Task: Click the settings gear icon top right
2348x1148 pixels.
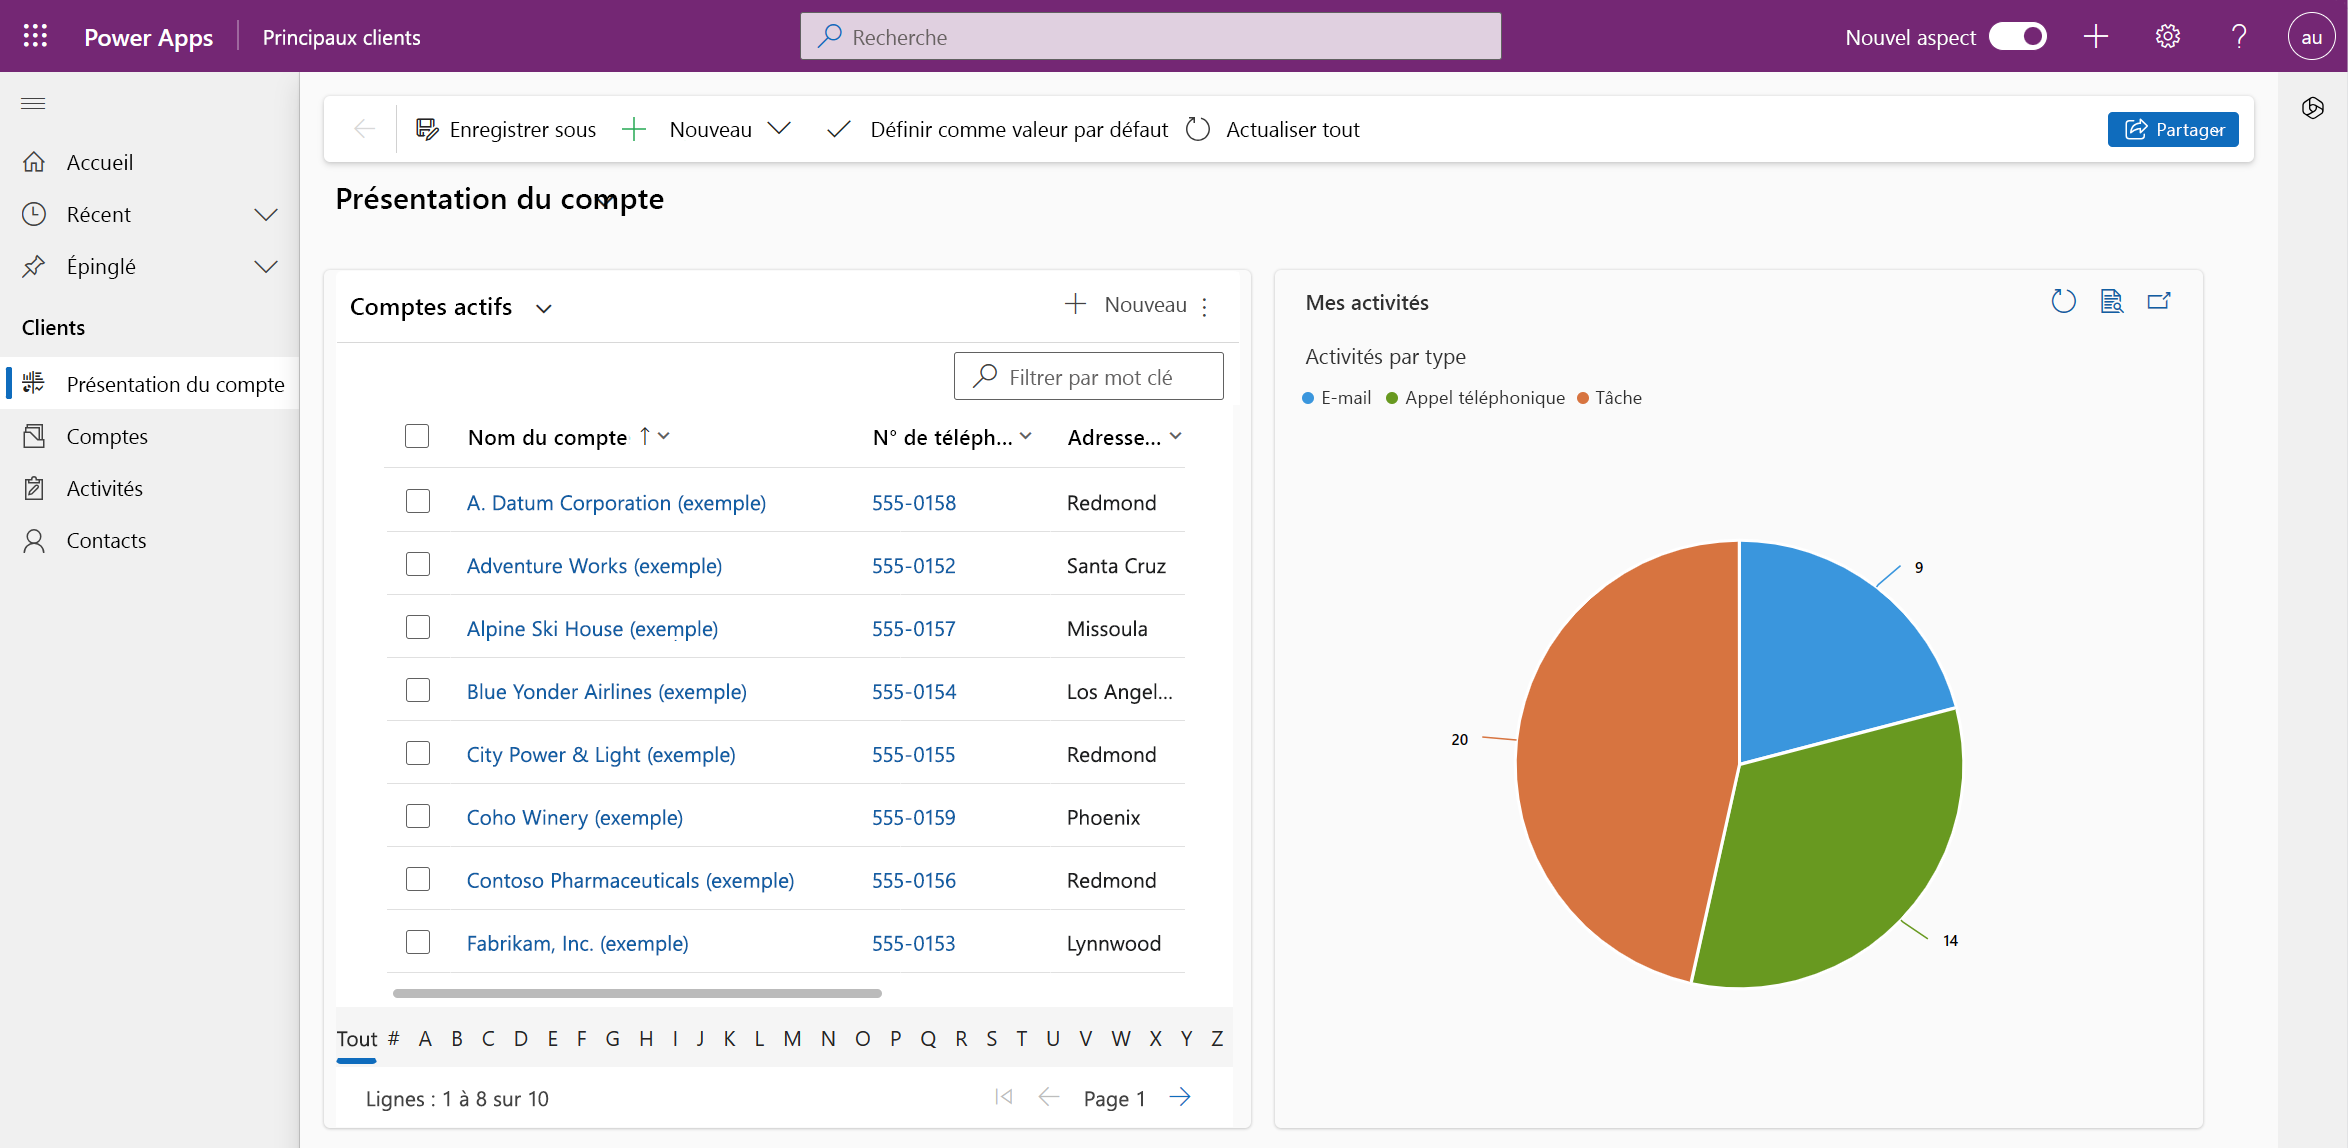Action: pos(2167,36)
